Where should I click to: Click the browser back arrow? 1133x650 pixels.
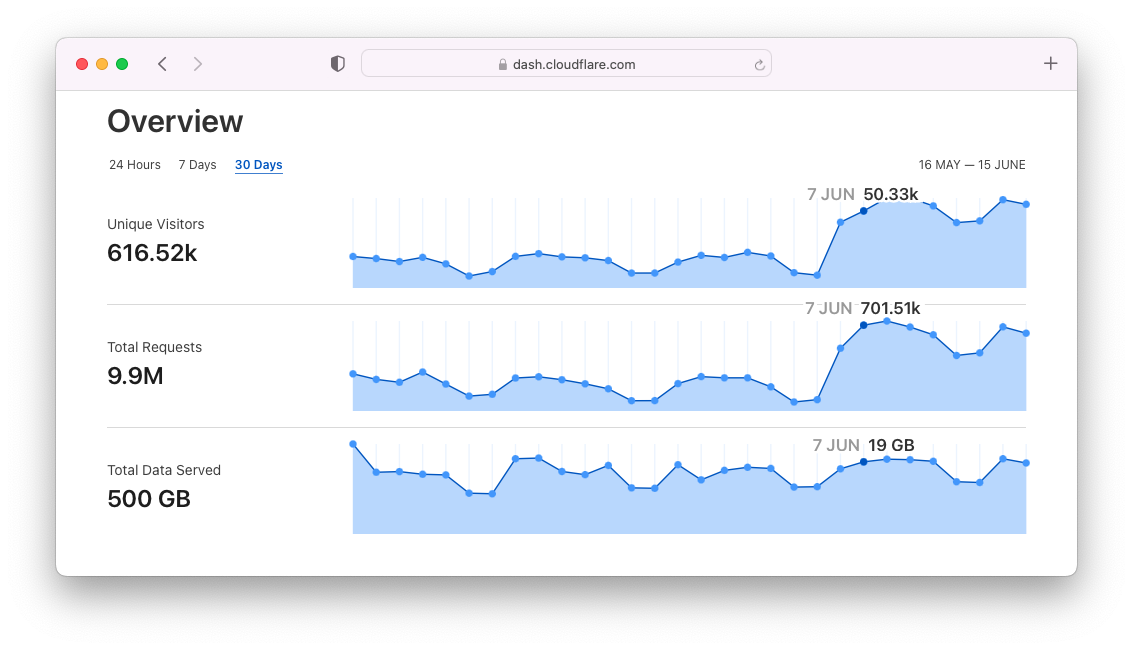[163, 64]
